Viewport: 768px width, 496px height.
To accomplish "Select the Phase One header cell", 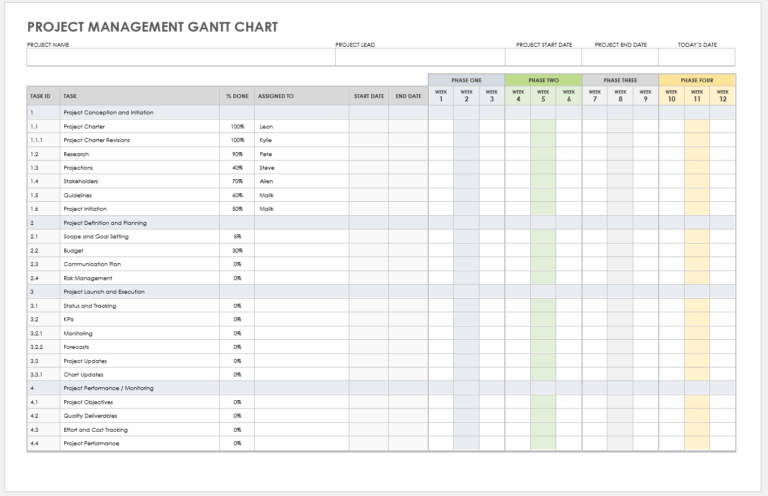I will pyautogui.click(x=466, y=80).
